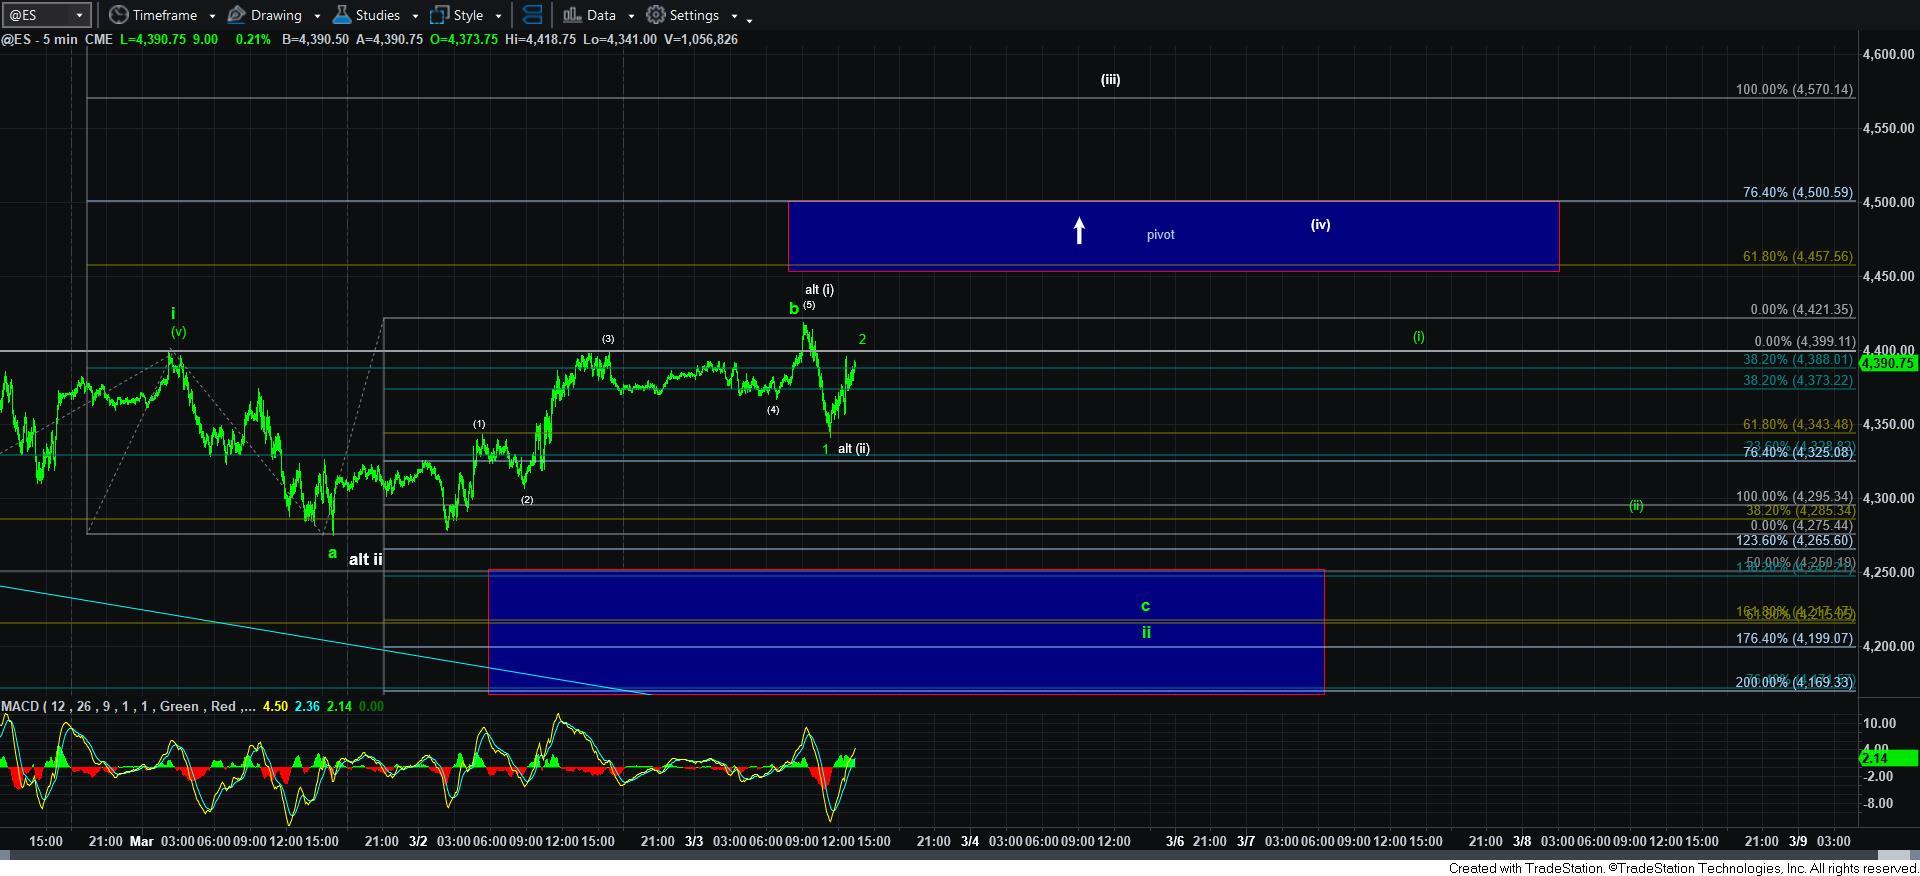
Task: Expand the Data dropdown arrow
Action: coord(631,16)
